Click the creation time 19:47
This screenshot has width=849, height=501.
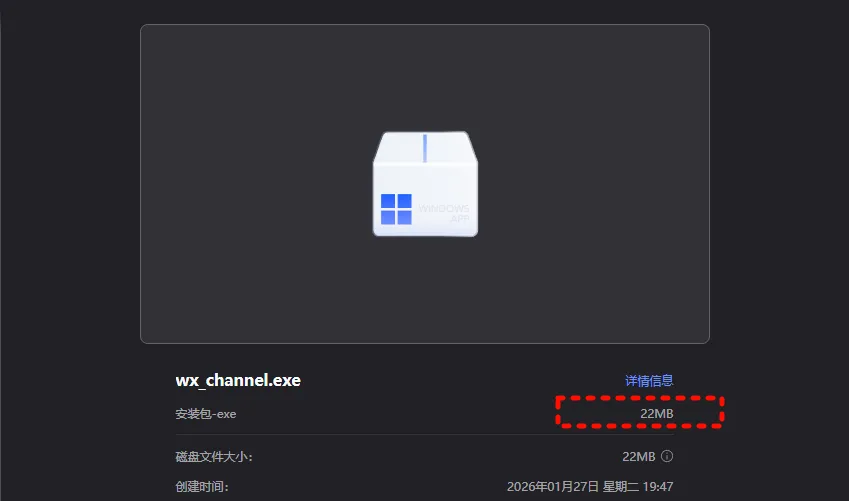click(x=657, y=486)
